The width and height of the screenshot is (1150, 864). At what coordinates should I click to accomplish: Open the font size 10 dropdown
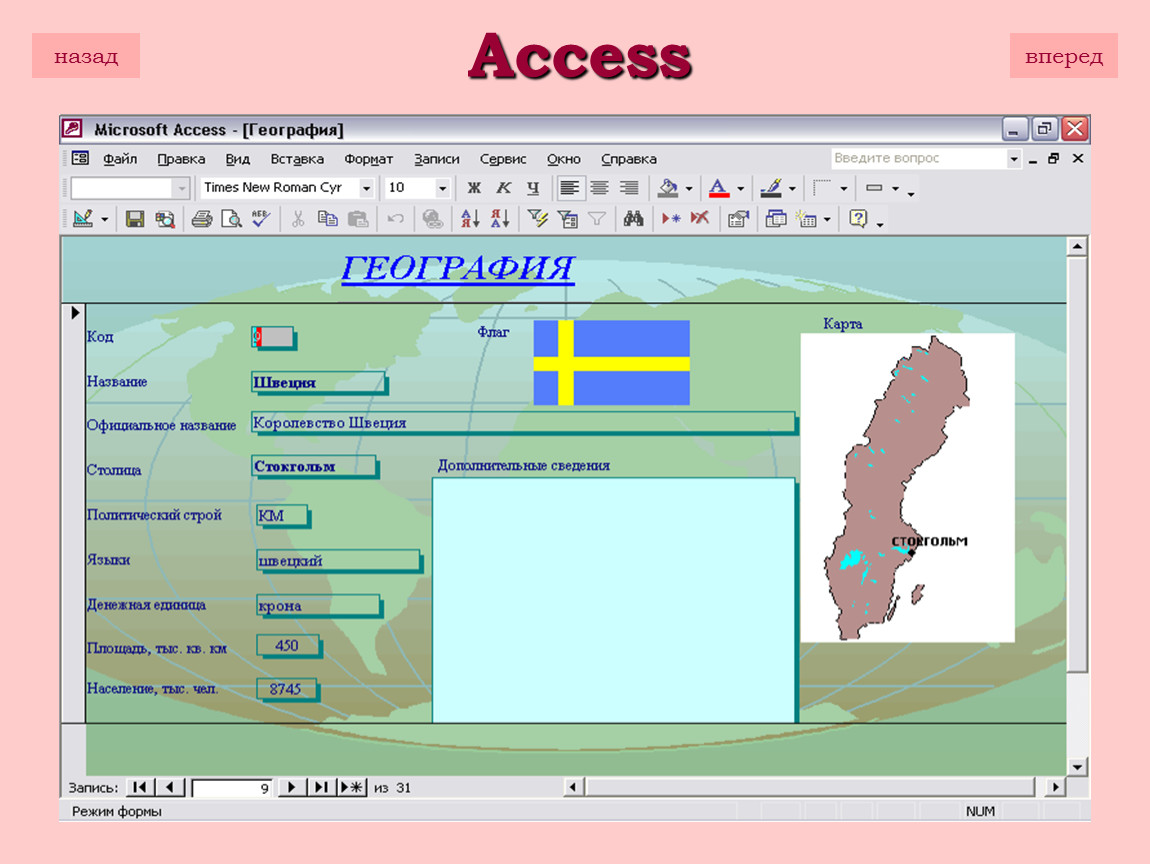point(442,188)
